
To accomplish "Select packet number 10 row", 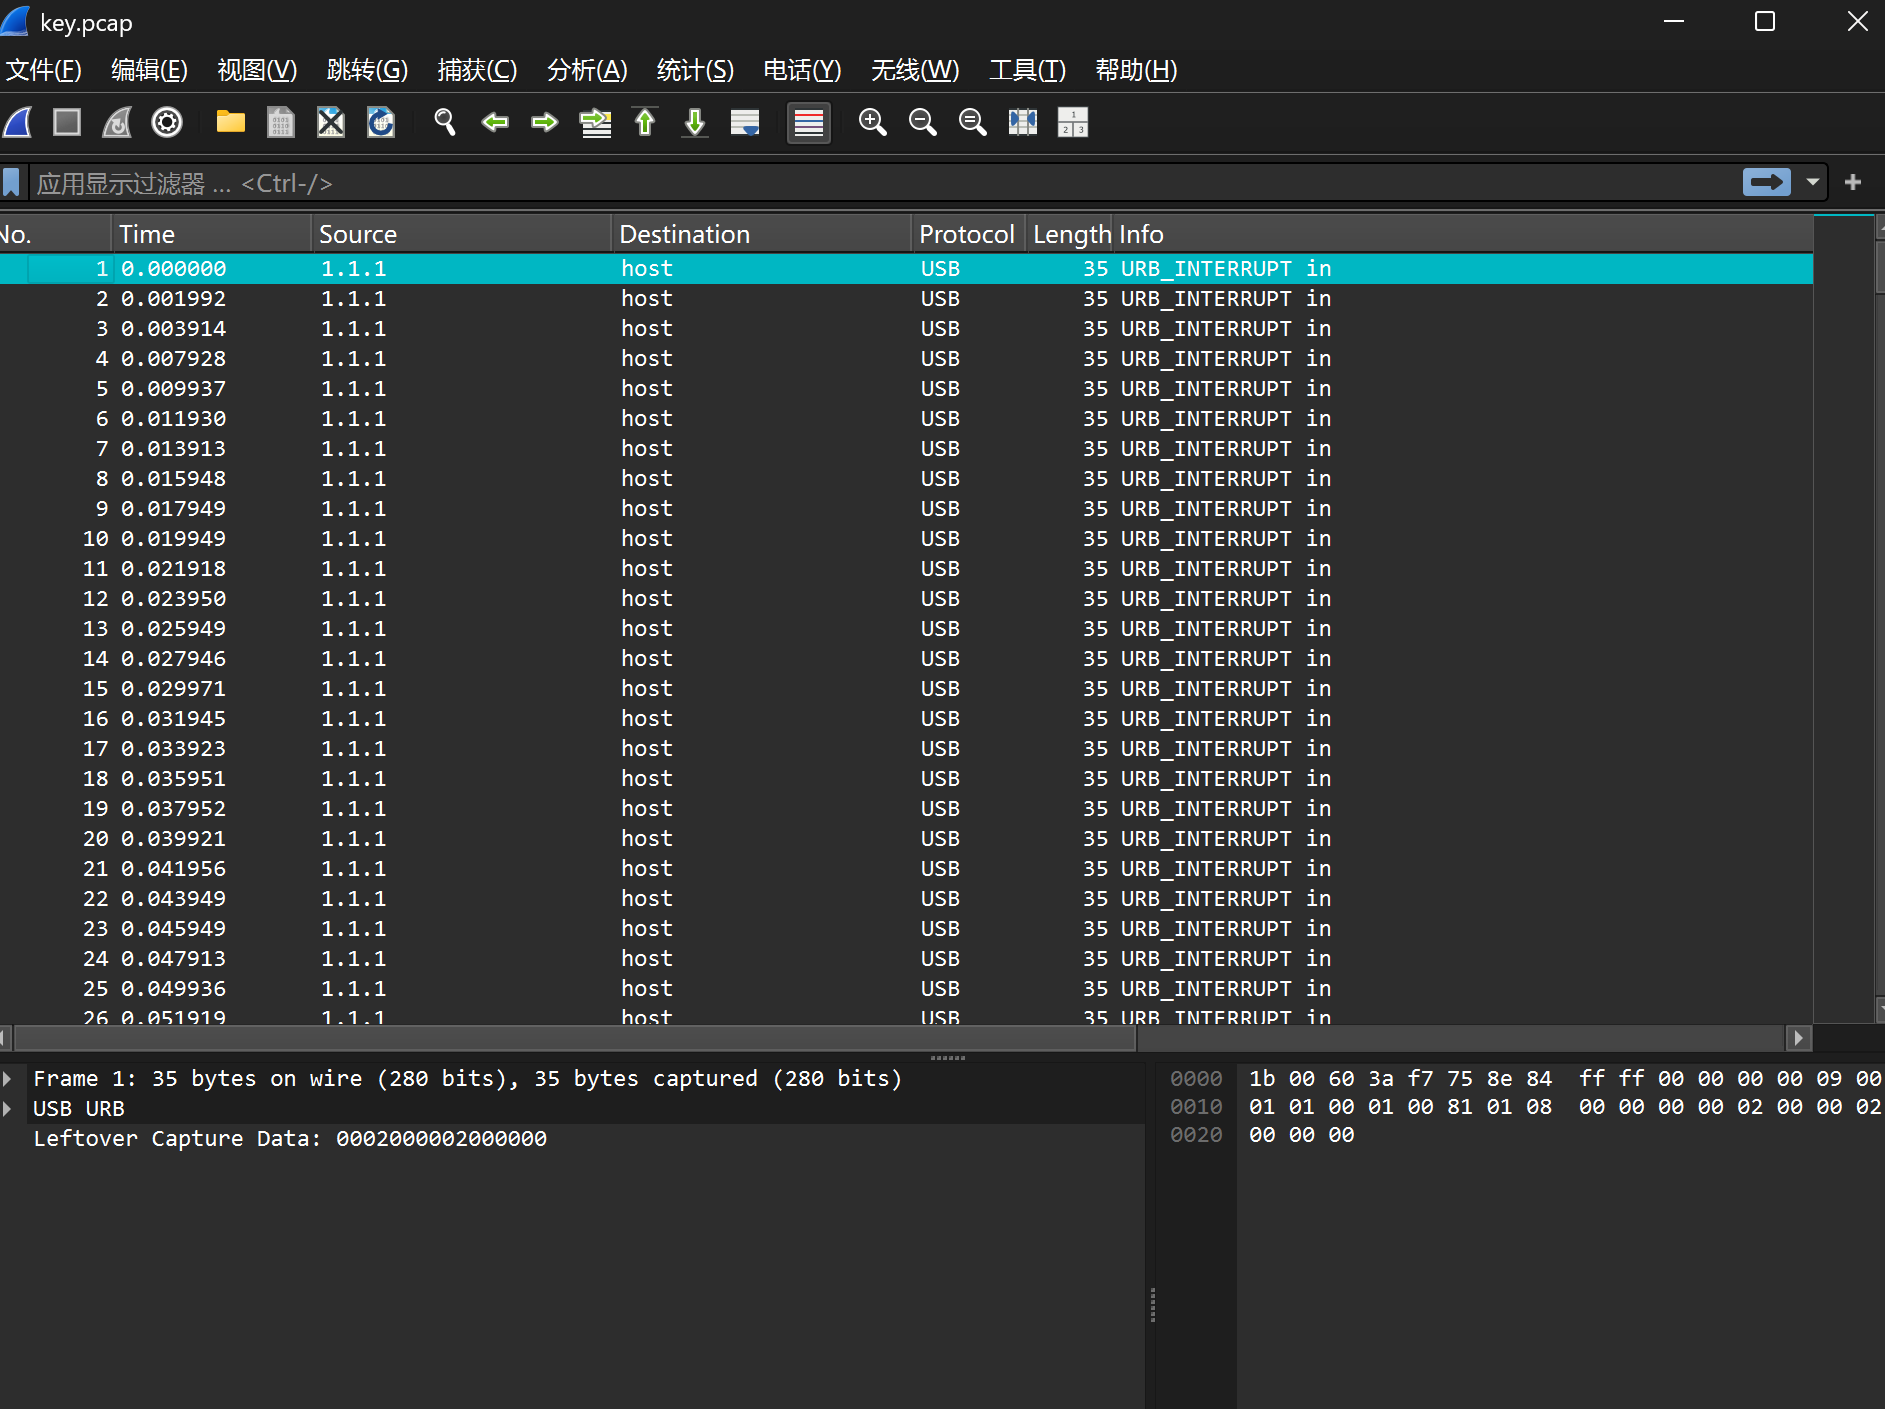I will pos(906,538).
